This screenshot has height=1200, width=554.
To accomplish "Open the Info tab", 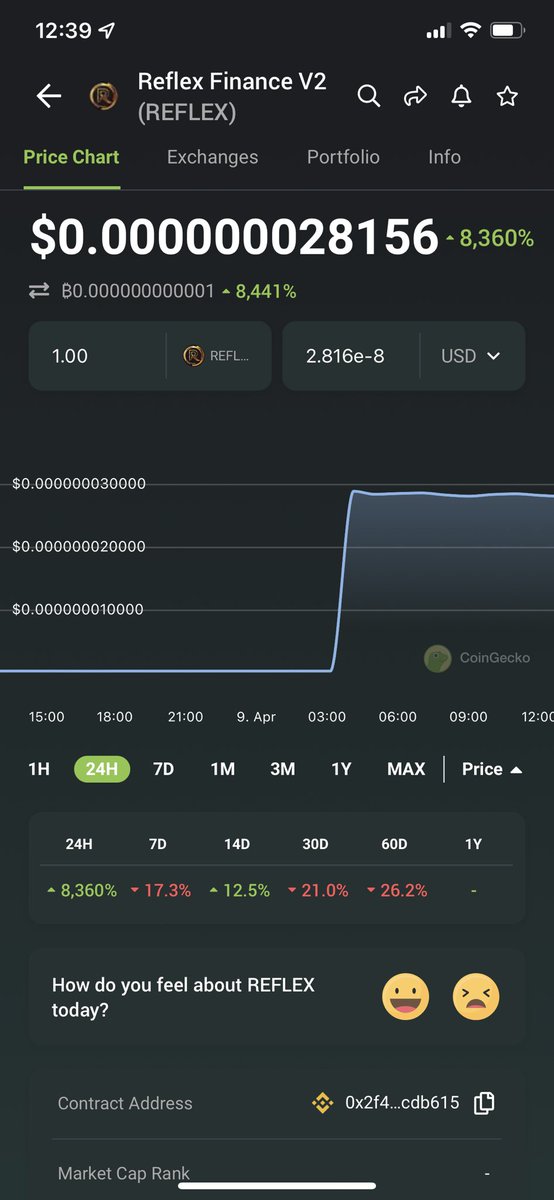I will (x=444, y=157).
